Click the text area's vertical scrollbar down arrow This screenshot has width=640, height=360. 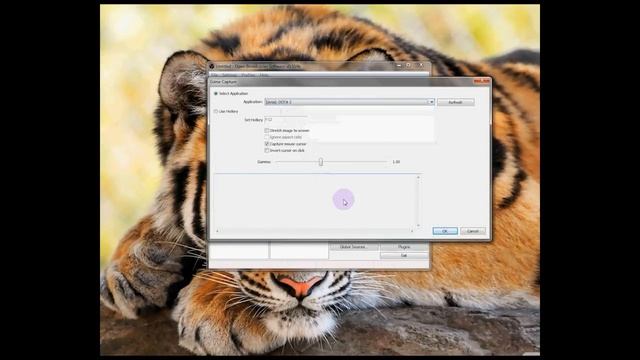click(418, 225)
